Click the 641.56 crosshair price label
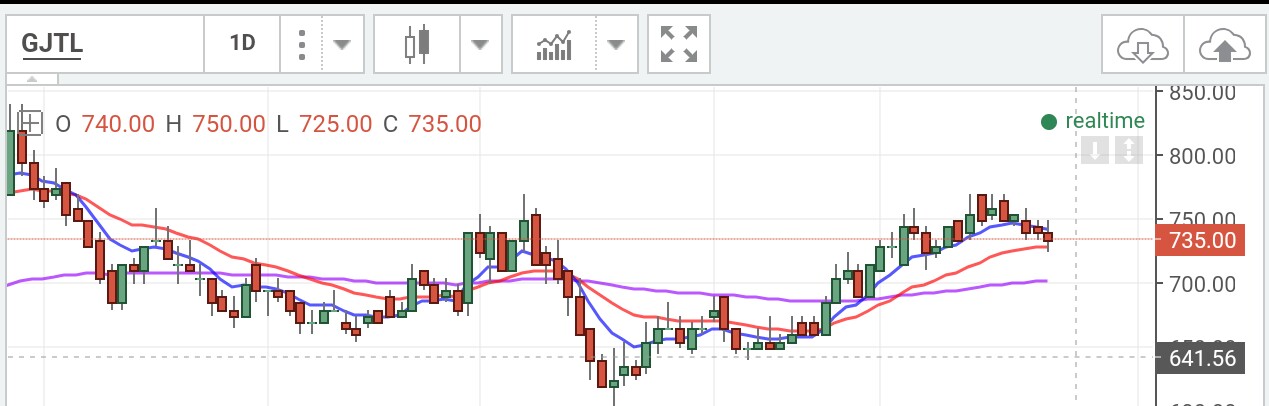1269x406 pixels. point(1200,357)
